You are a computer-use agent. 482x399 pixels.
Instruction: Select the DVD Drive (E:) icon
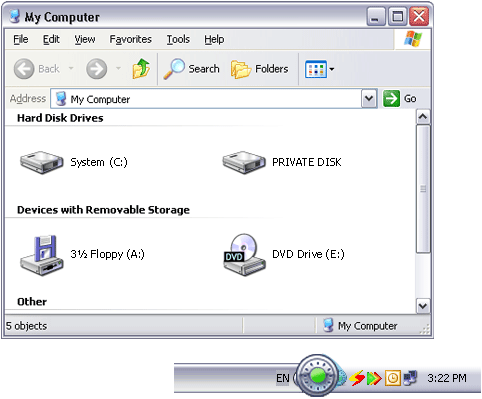(x=244, y=255)
